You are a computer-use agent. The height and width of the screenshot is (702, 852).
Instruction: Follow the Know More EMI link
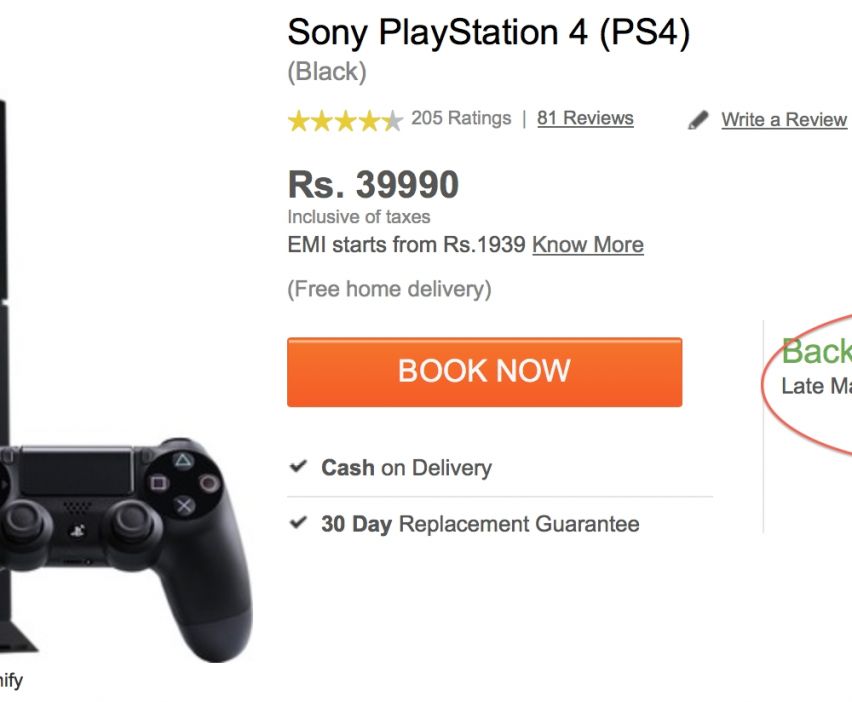point(587,245)
